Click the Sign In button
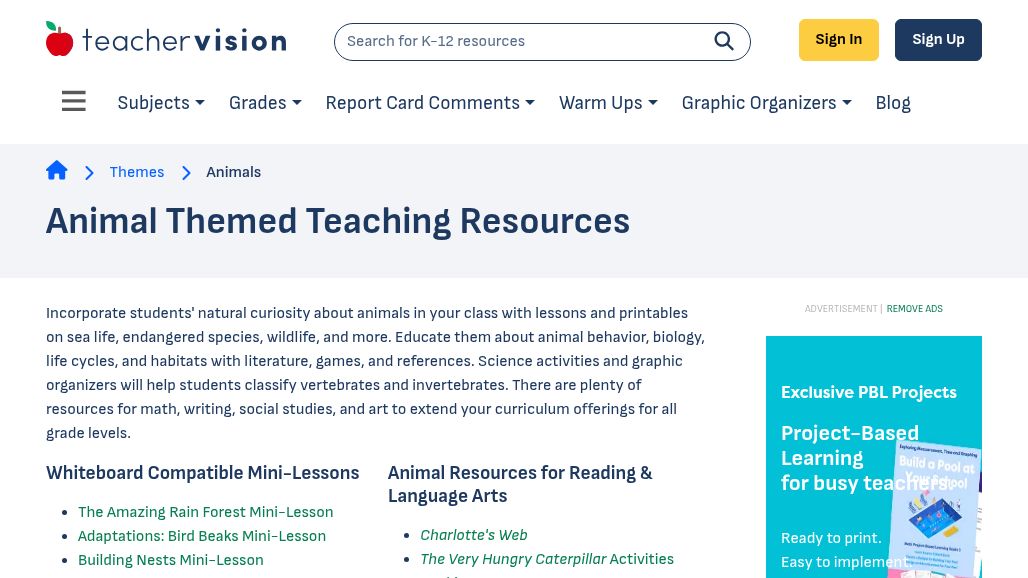This screenshot has width=1028, height=578. point(838,39)
